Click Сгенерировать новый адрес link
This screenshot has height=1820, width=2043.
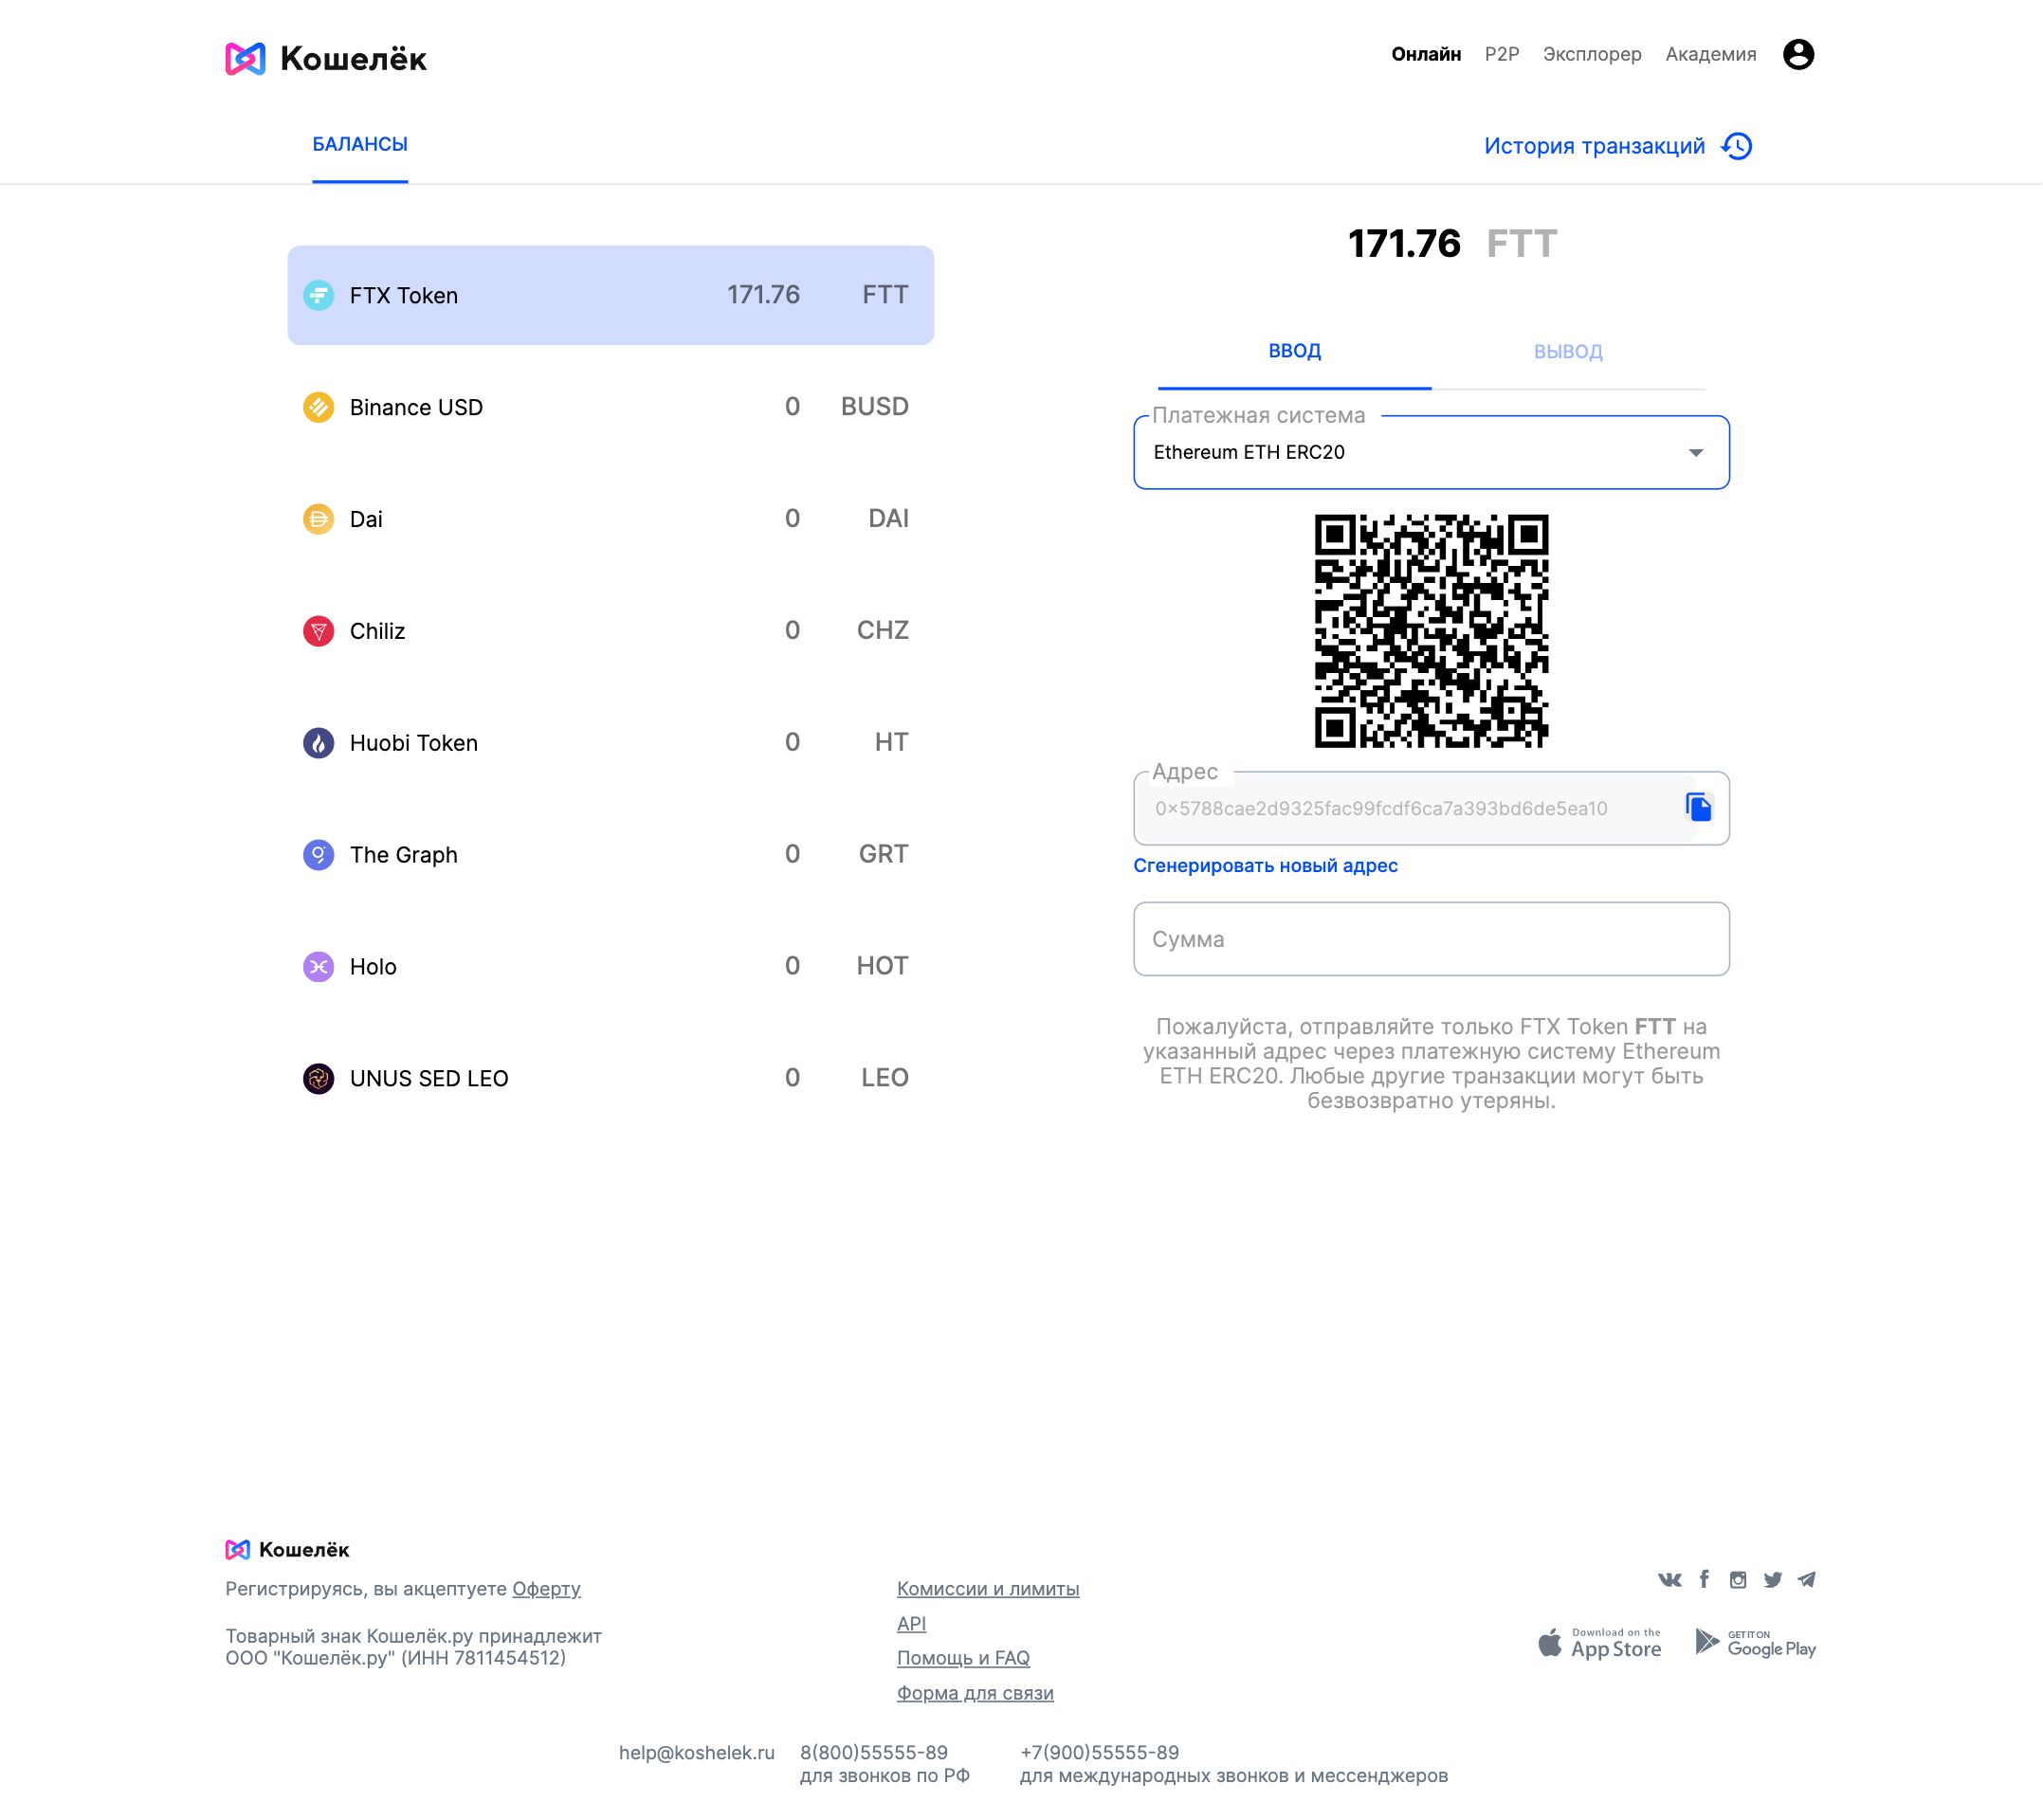(1265, 866)
